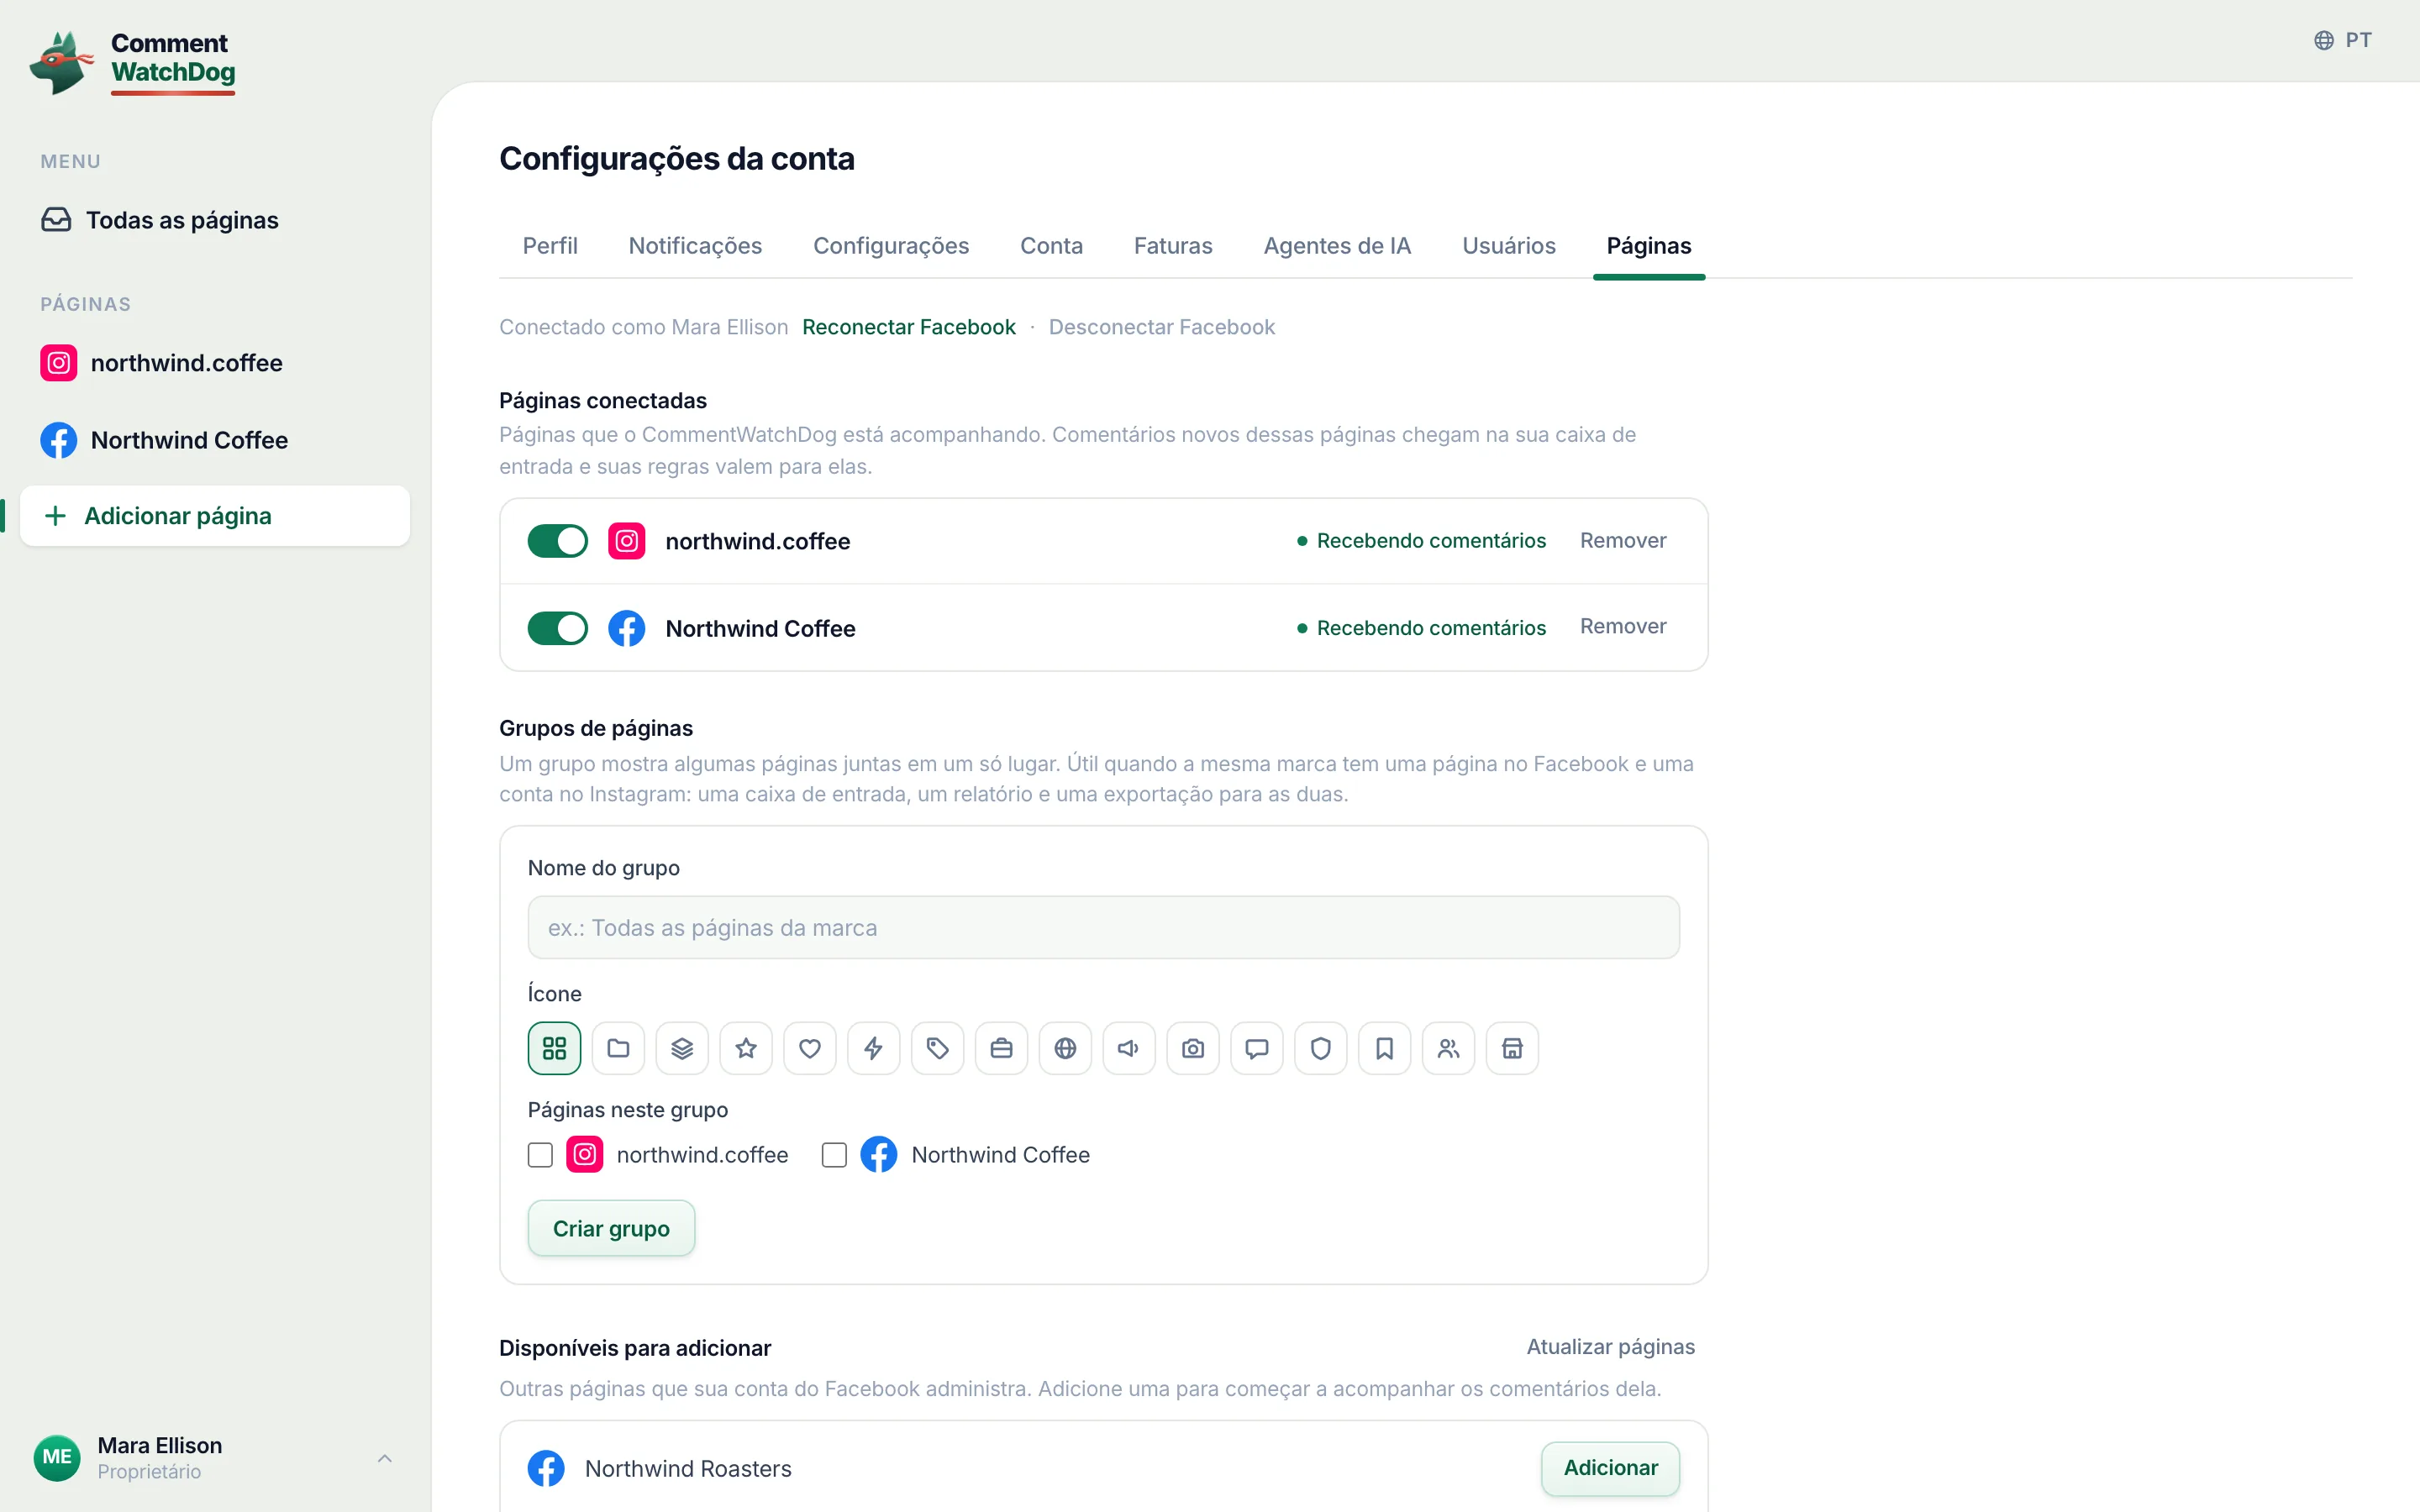The height and width of the screenshot is (1512, 2420).
Task: Open the Faturas tab
Action: 1173,246
